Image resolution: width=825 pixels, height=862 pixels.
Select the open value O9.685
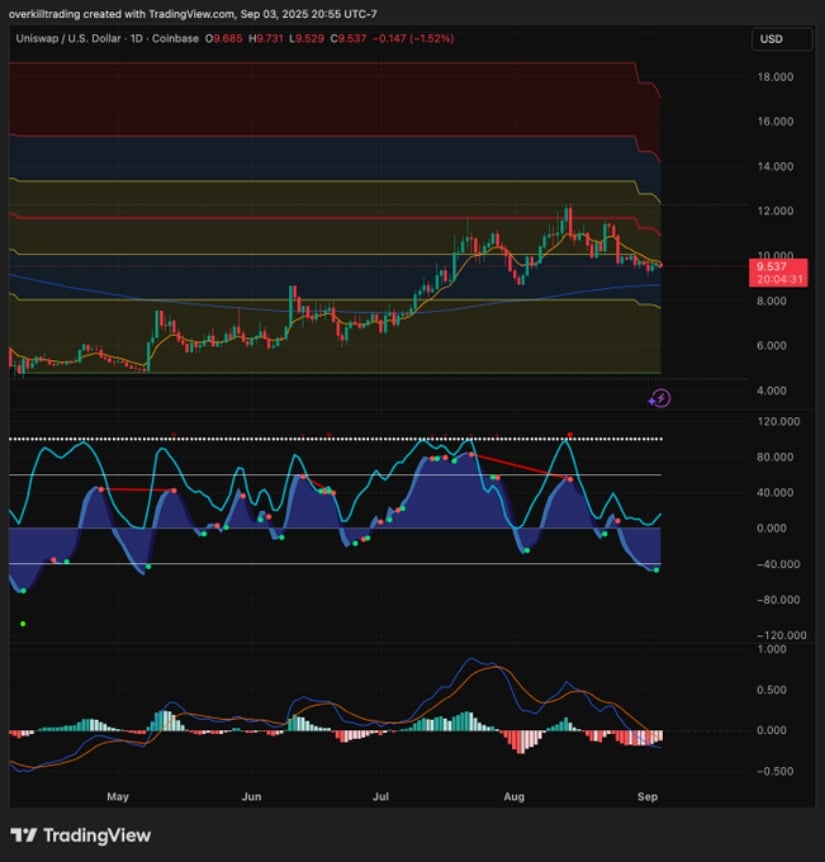click(224, 38)
